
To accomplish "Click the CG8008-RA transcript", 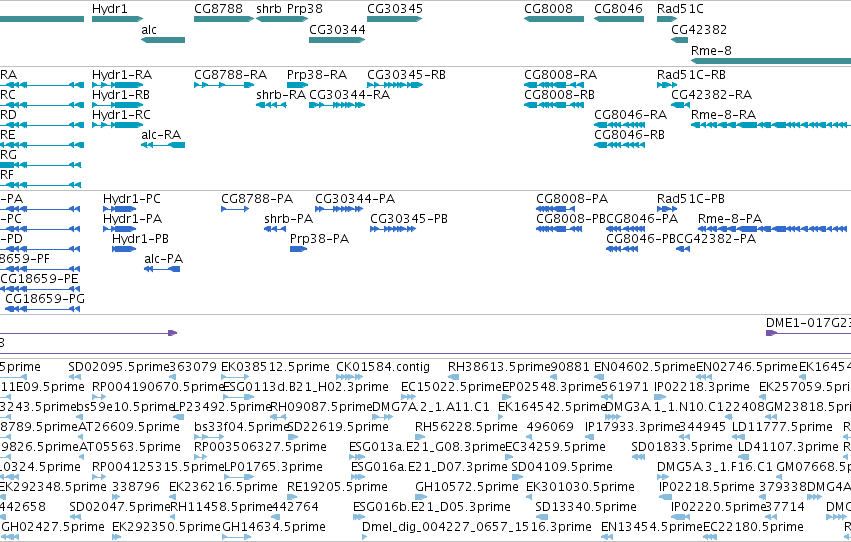I will point(554,85).
